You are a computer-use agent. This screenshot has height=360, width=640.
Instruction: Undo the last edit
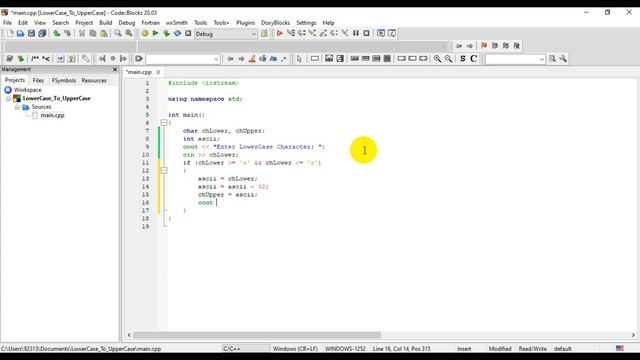coord(56,33)
